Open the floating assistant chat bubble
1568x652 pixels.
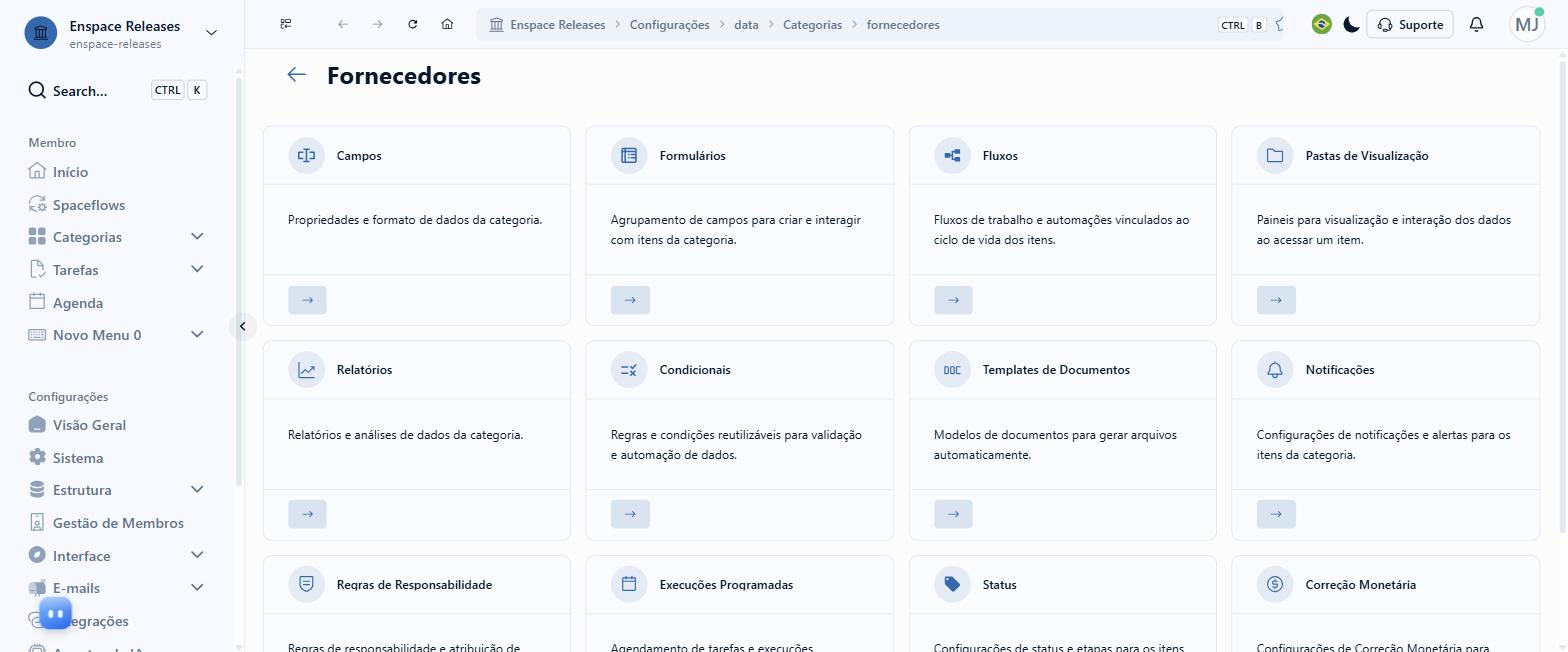pos(56,613)
